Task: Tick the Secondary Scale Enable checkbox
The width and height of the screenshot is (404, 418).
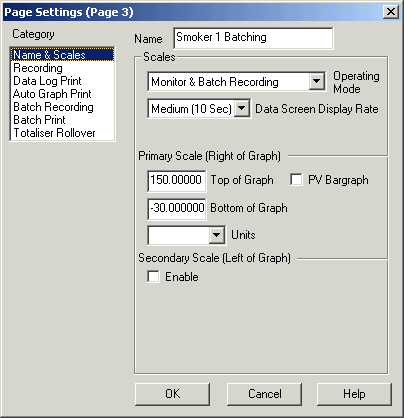Action: click(153, 276)
